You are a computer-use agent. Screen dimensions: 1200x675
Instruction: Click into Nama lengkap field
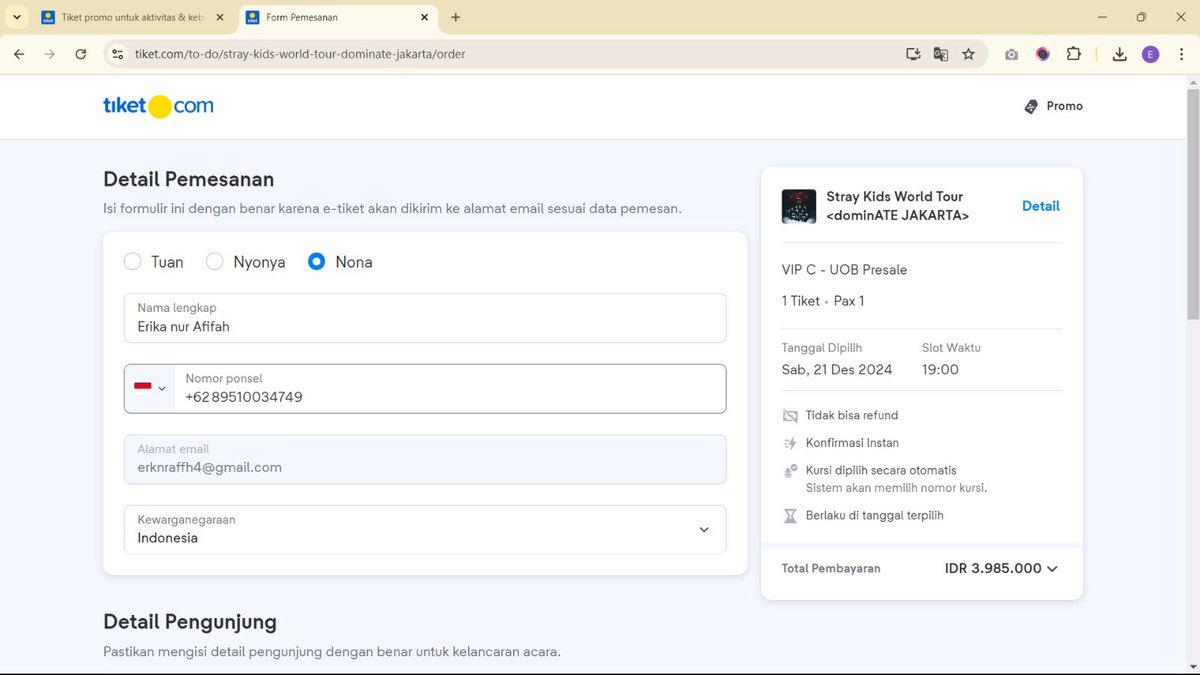pos(425,318)
